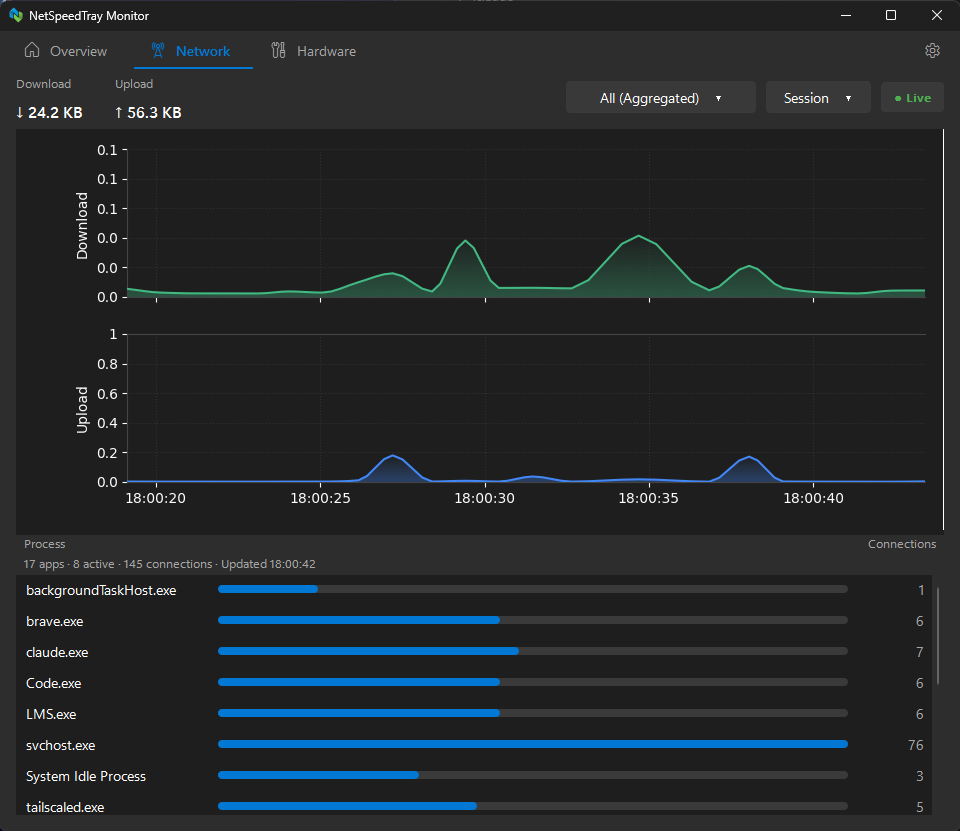Select the Code.exe process

[x=474, y=683]
